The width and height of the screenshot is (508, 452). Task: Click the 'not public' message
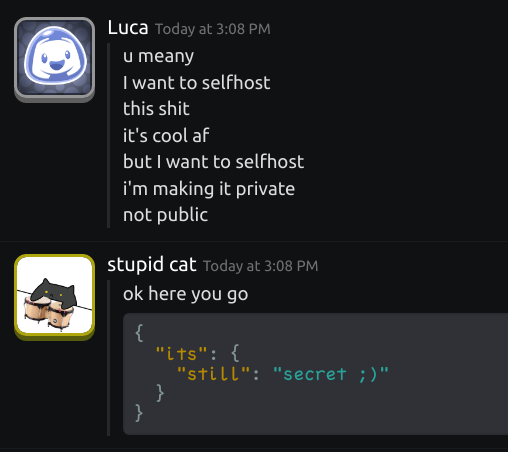(x=166, y=215)
